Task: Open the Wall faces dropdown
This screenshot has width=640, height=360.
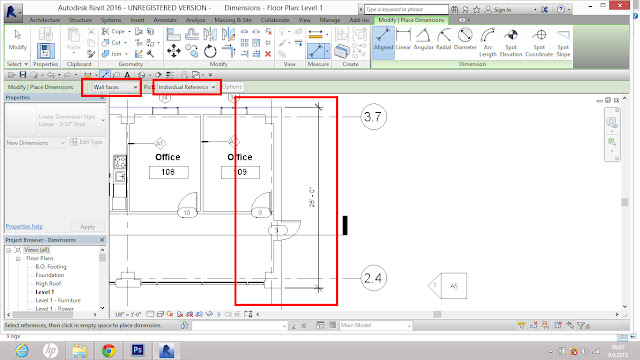Action: tap(115, 87)
